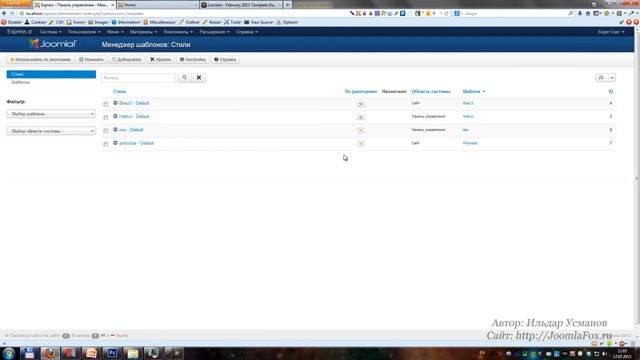The height and width of the screenshot is (360, 640).
Task: Expand the Материалы menu
Action: coord(143,32)
